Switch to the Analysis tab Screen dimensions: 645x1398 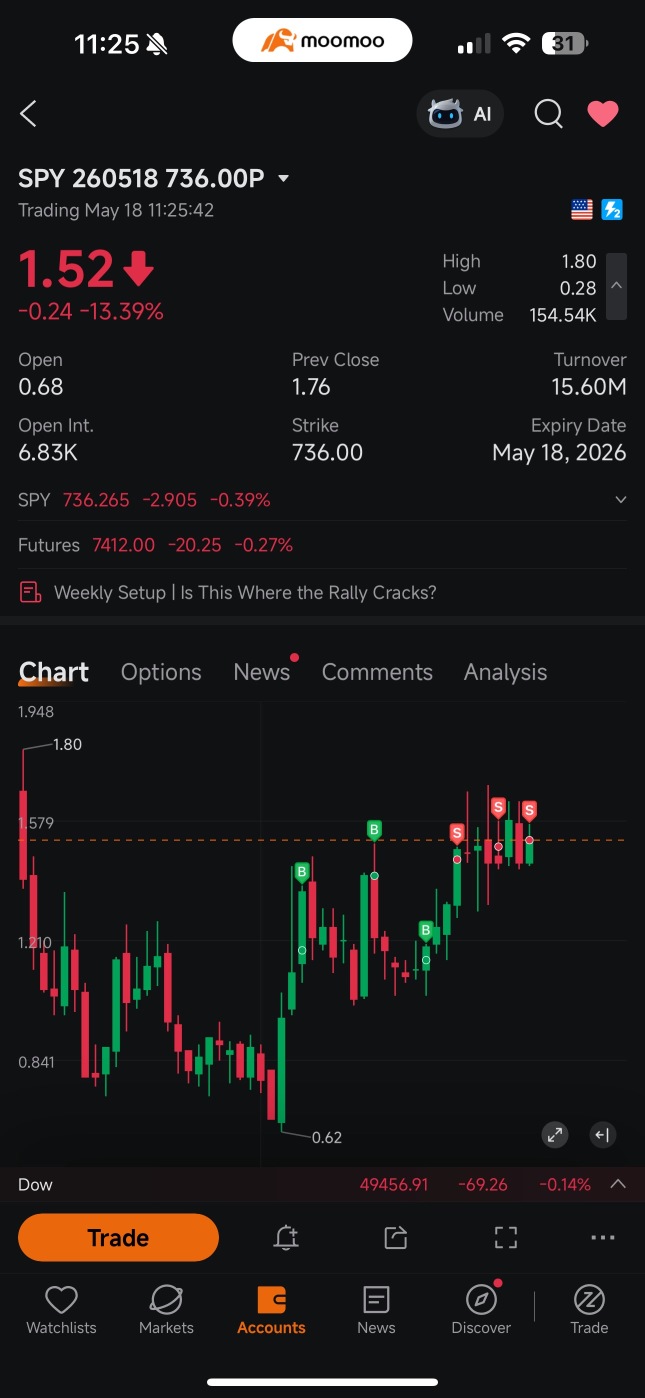tap(505, 672)
